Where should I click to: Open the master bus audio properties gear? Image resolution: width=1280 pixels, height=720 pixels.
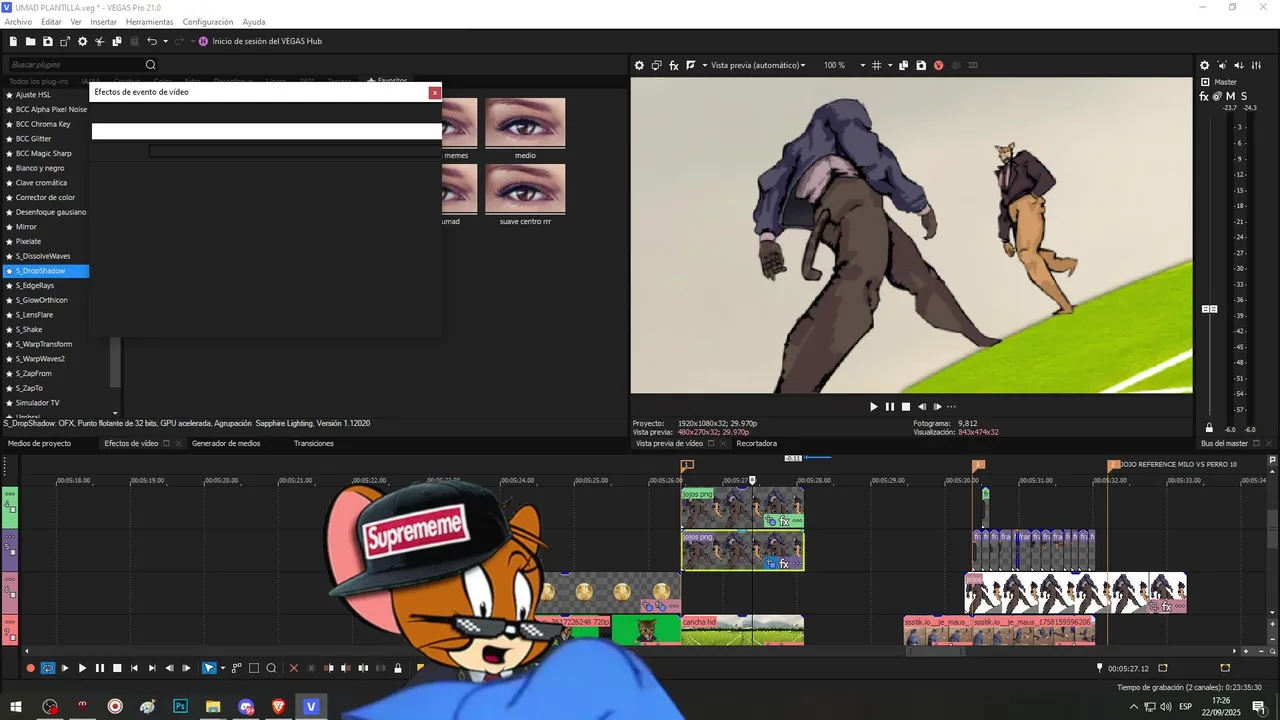pyautogui.click(x=1204, y=65)
